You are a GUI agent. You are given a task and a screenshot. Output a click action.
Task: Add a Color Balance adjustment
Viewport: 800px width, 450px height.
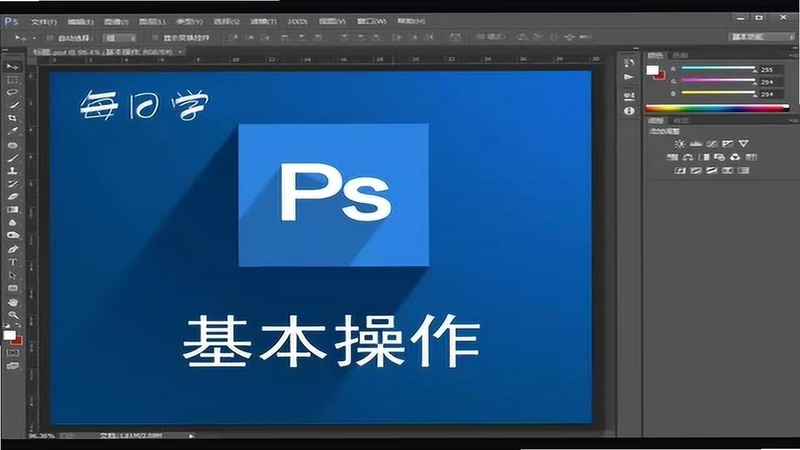[x=688, y=157]
